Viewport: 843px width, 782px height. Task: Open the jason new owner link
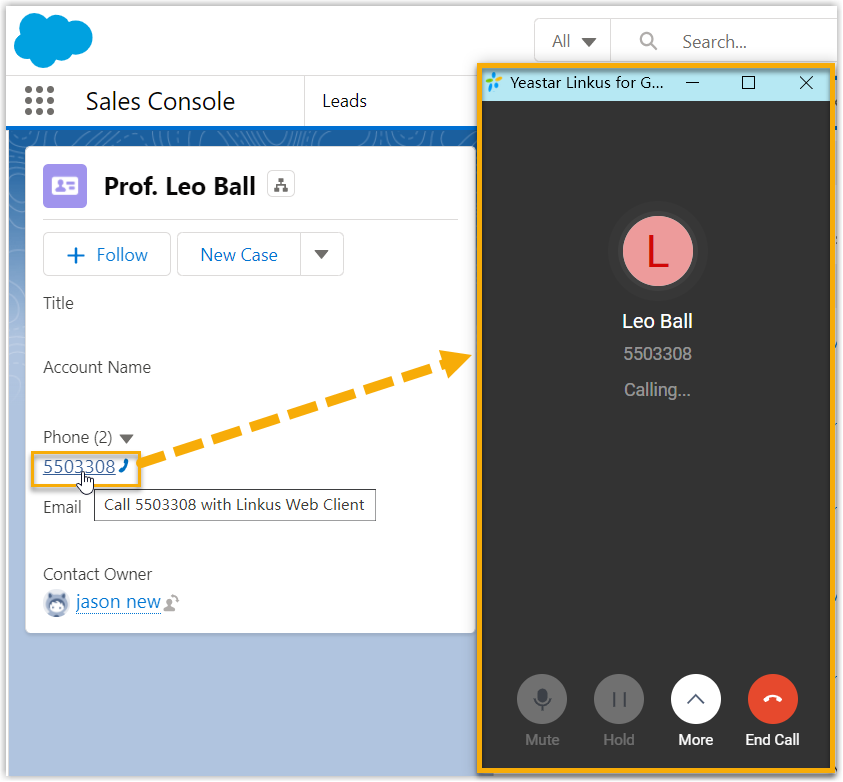point(118,602)
